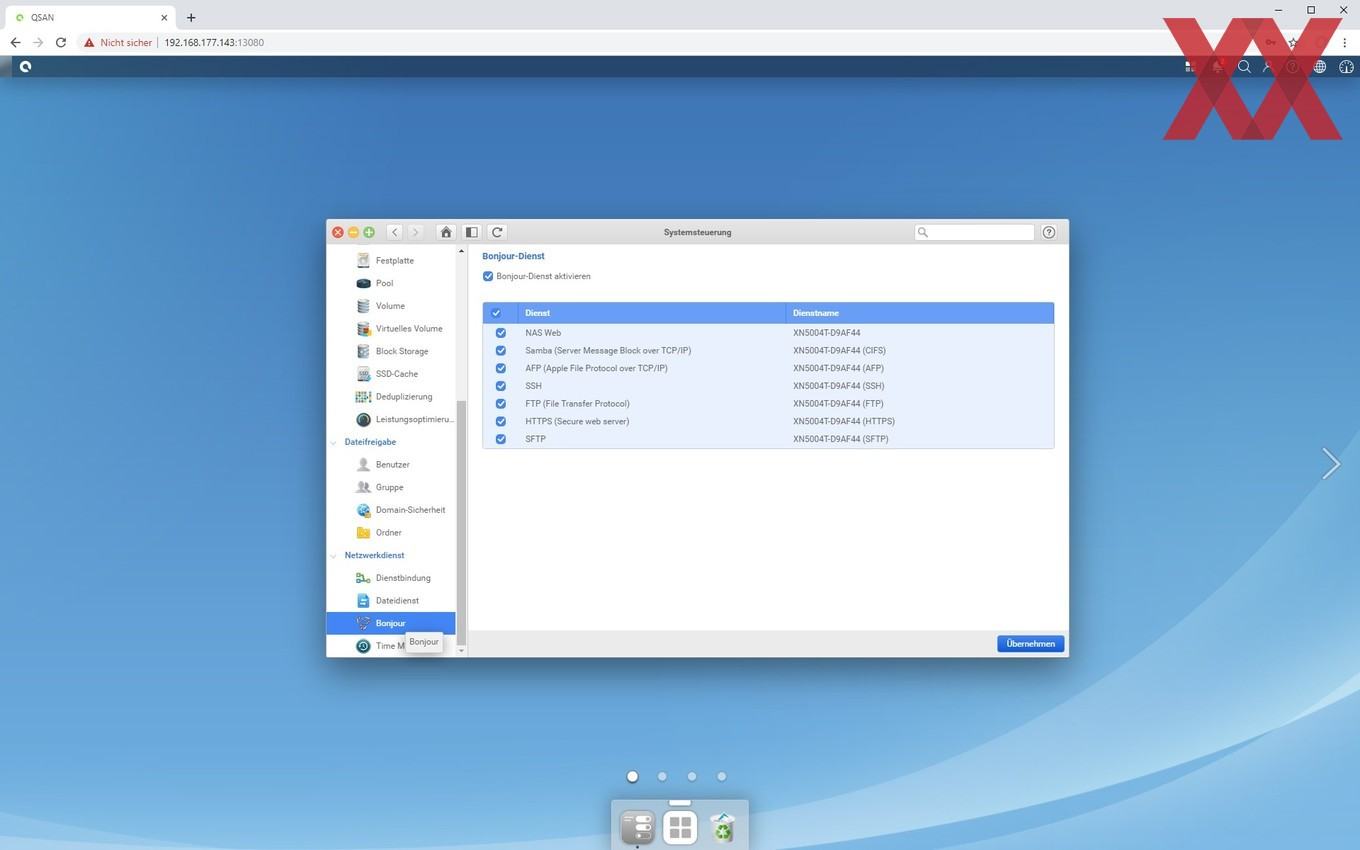Uncheck the NAS Web service
This screenshot has height=850, width=1360.
click(x=501, y=333)
